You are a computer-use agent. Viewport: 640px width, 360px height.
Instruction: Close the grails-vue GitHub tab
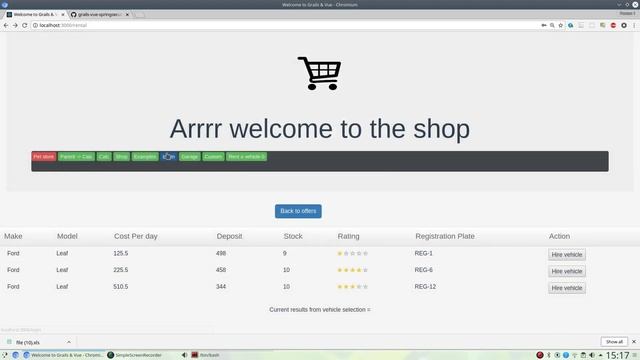pos(127,14)
